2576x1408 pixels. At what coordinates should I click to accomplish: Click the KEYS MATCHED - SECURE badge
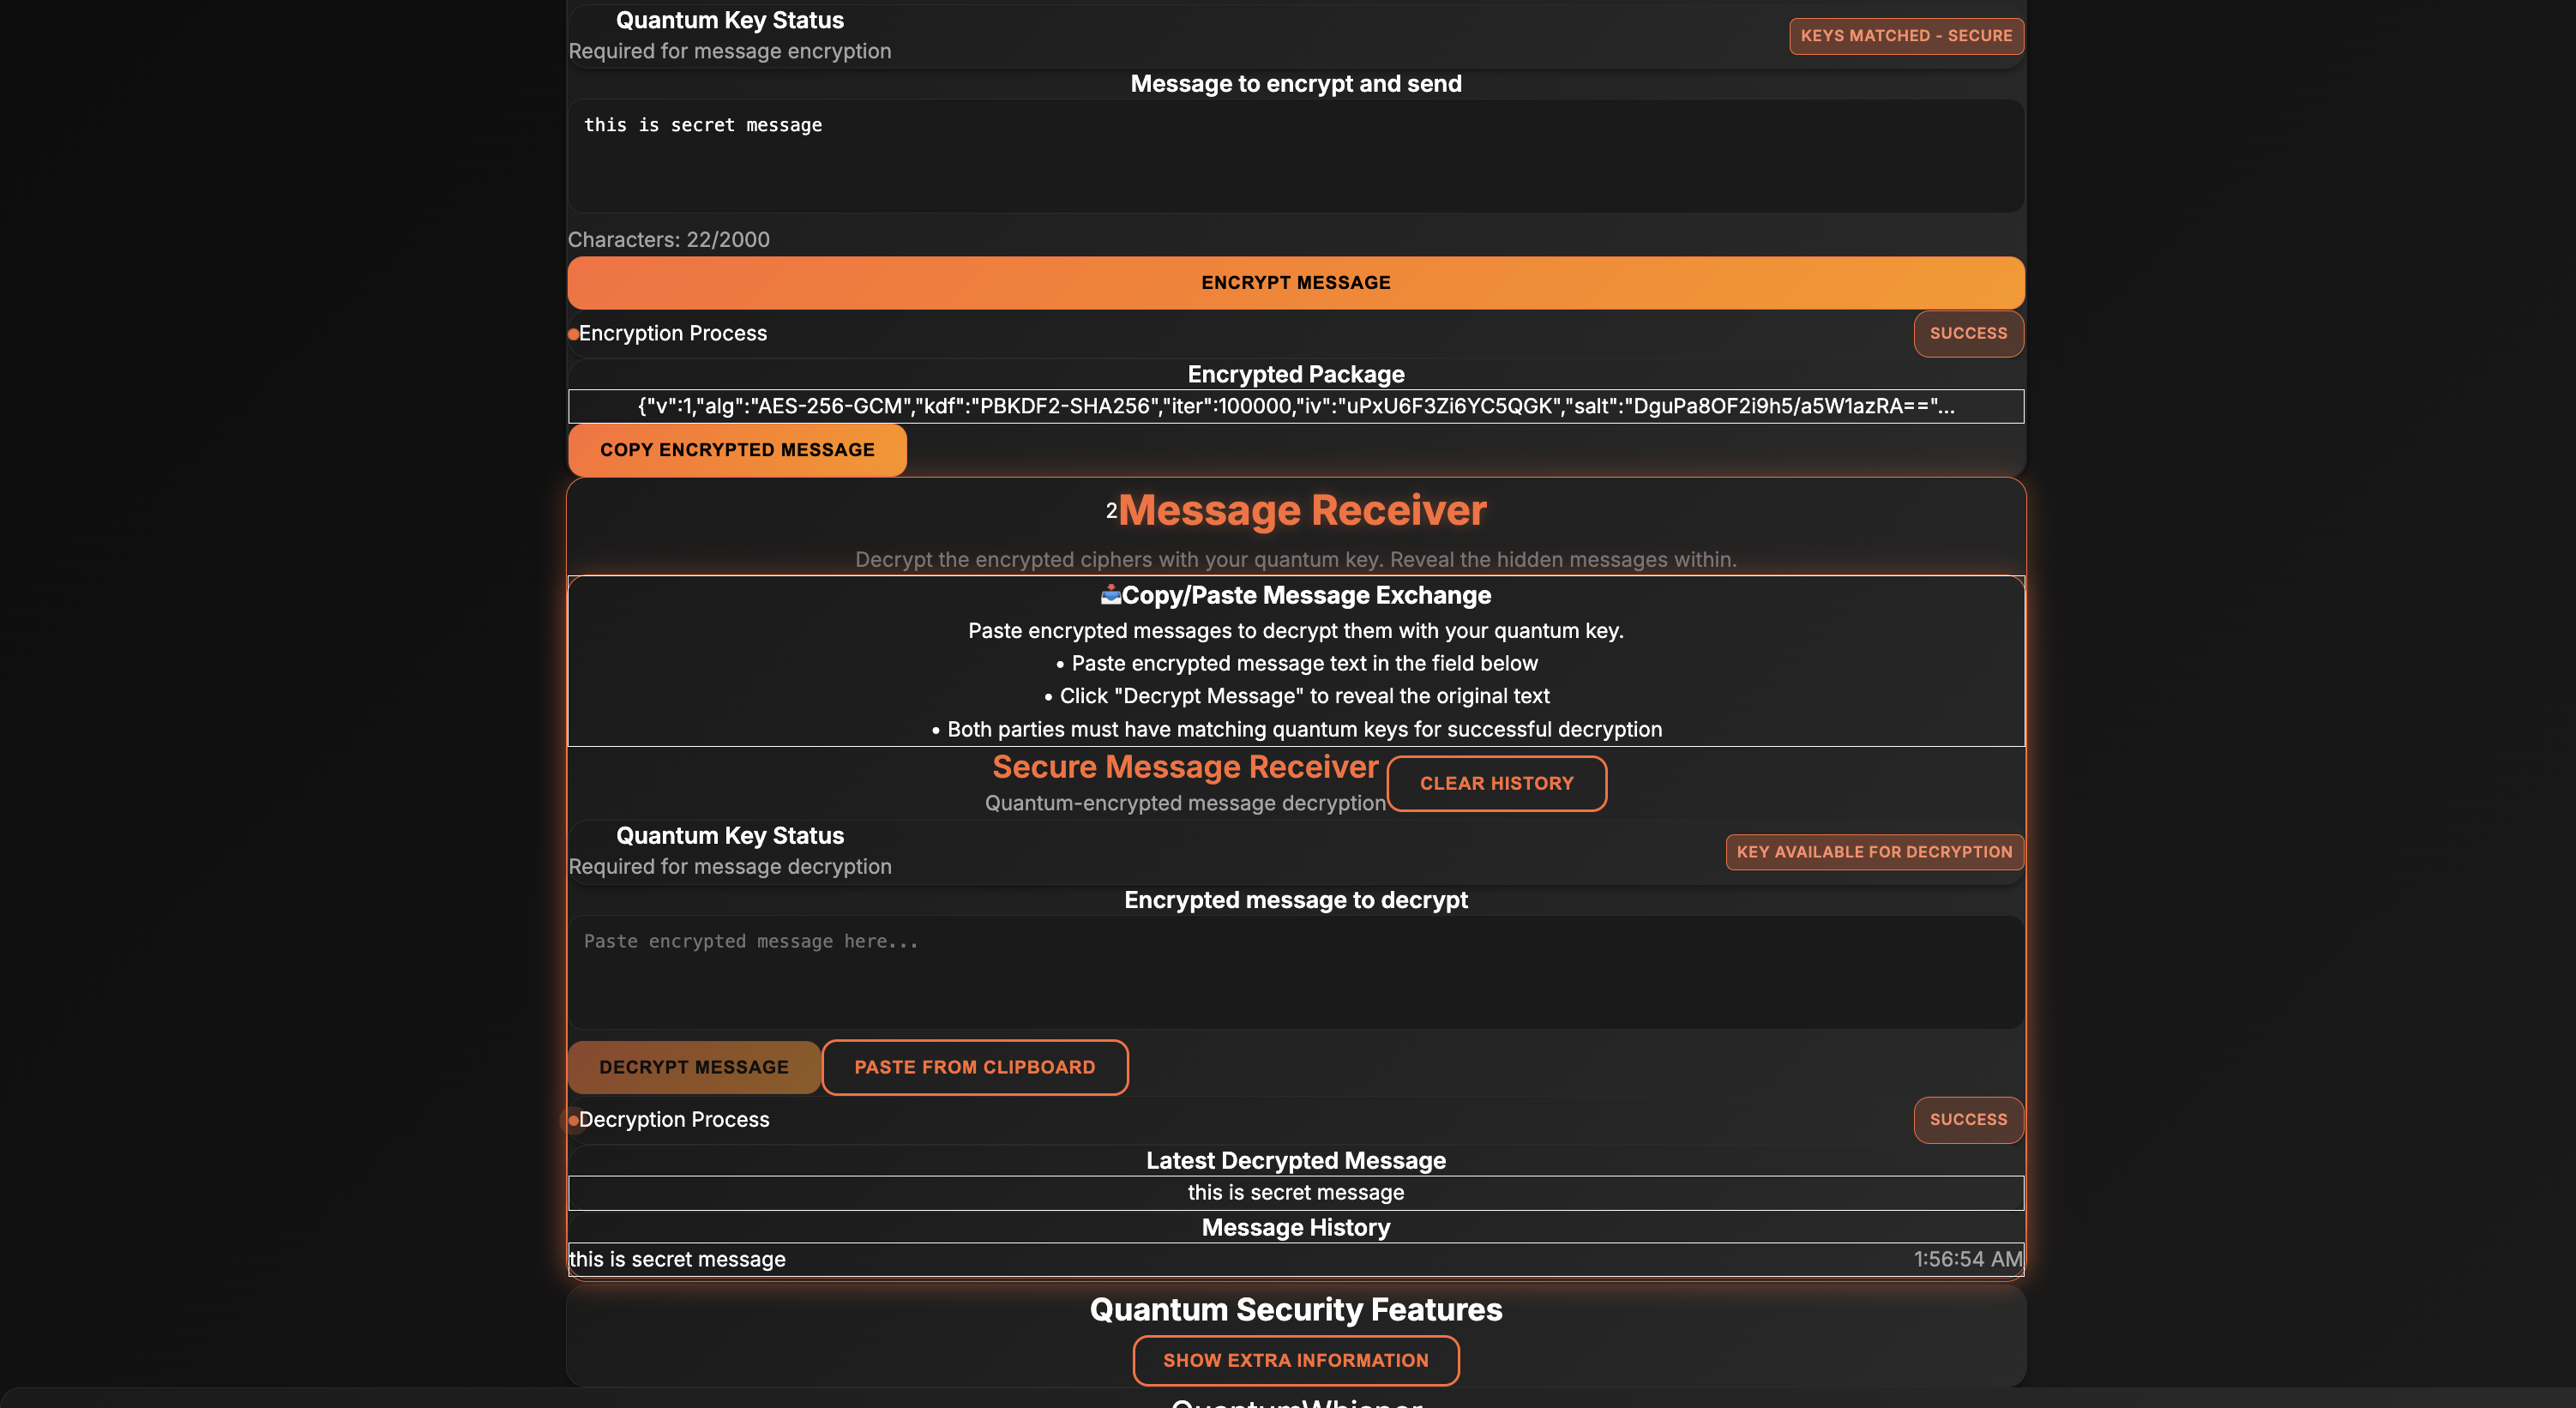click(1906, 36)
